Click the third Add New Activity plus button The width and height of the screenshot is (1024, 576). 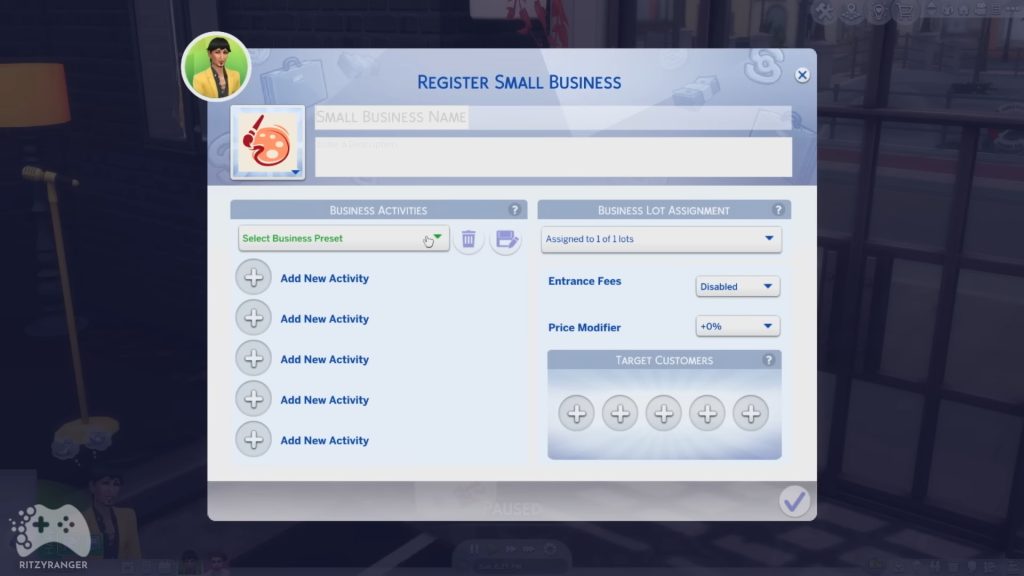pyautogui.click(x=253, y=359)
